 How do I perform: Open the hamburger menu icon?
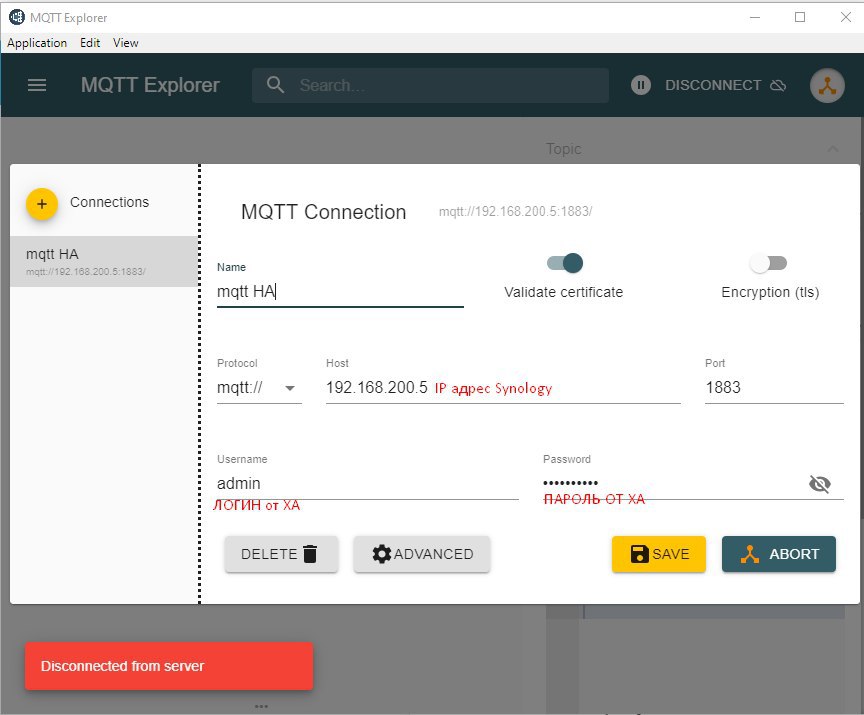point(37,85)
